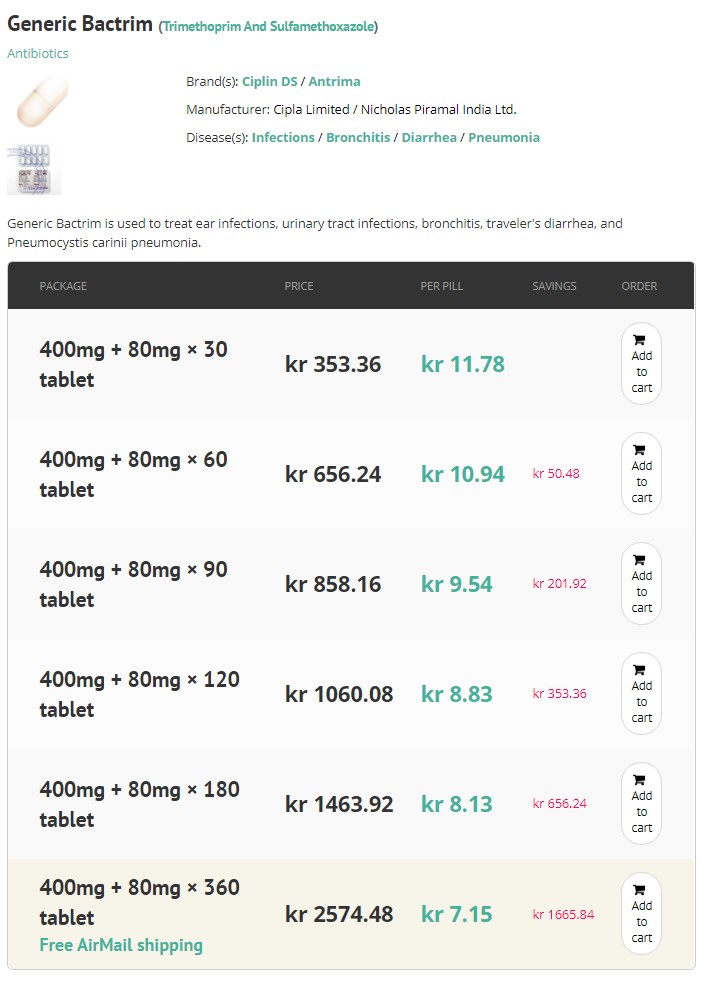This screenshot has height=994, width=701.
Task: View the Diarrhea disease link
Action: click(x=428, y=137)
